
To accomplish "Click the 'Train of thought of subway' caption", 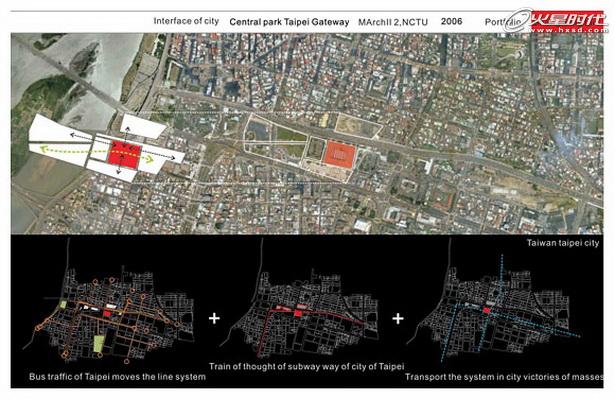I will (306, 366).
